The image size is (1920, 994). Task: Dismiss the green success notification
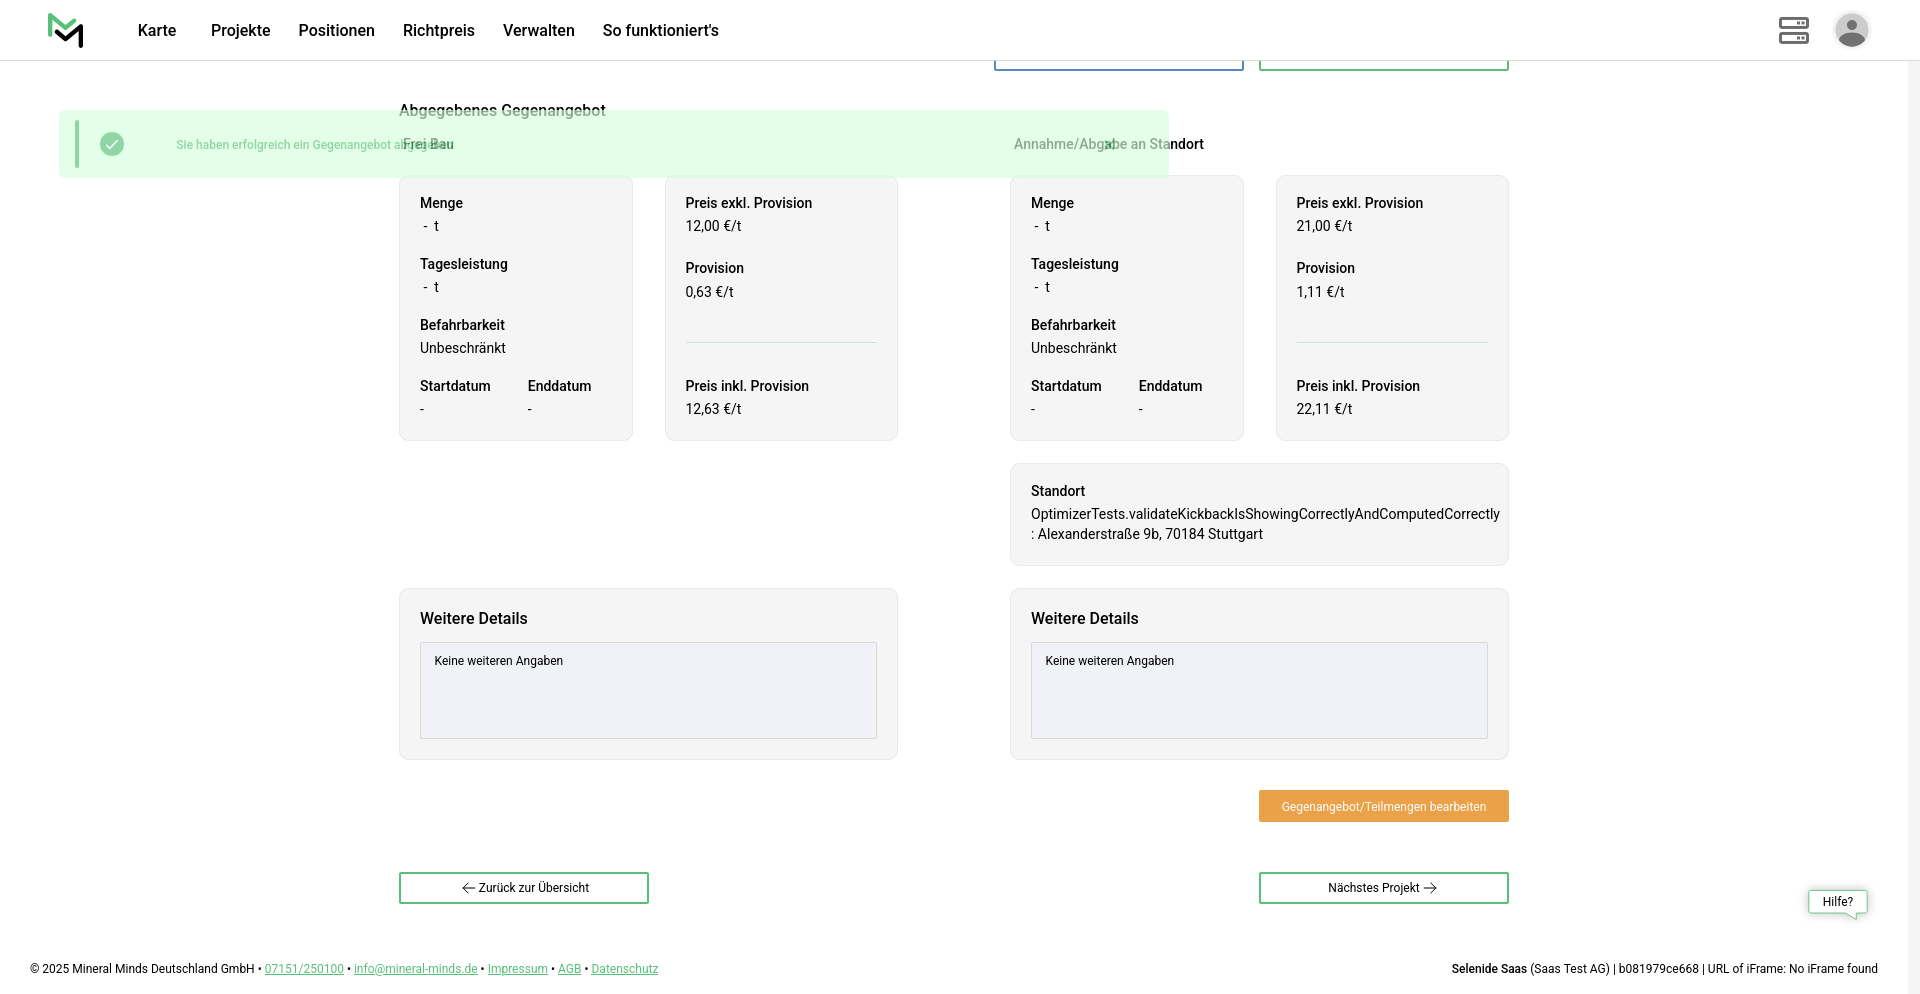tap(1109, 144)
